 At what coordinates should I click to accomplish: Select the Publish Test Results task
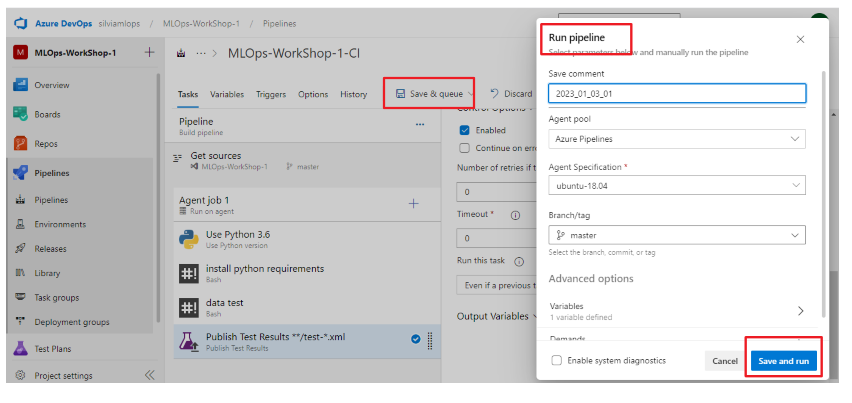pos(307,341)
